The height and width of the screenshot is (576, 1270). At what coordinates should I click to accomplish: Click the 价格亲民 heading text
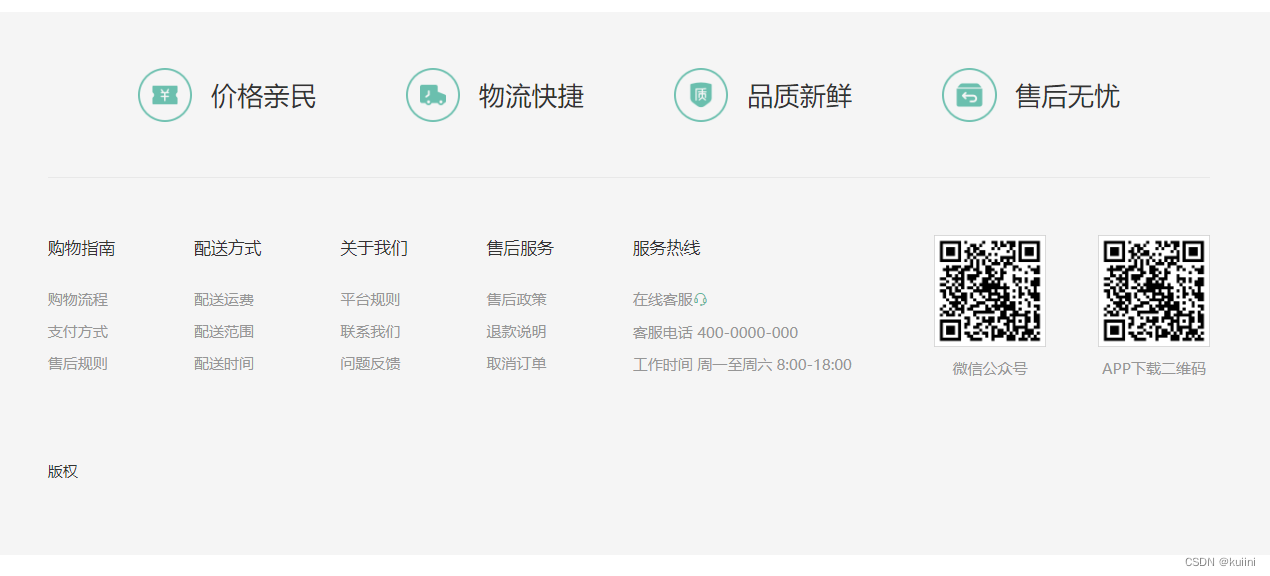[263, 96]
